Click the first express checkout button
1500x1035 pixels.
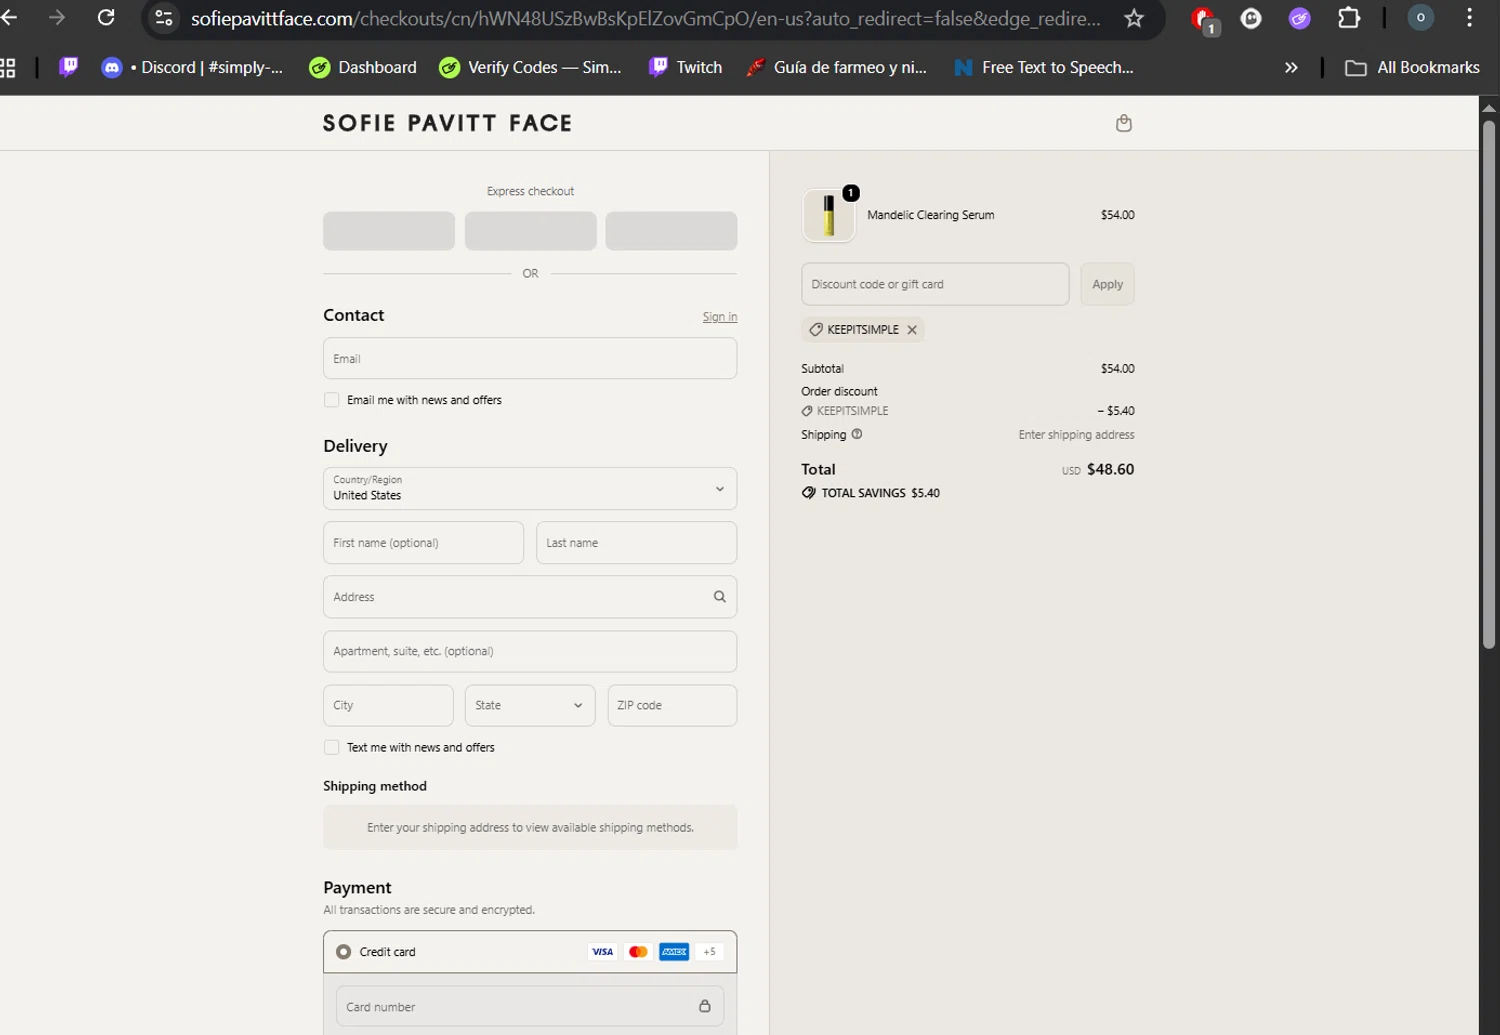pyautogui.click(x=389, y=231)
